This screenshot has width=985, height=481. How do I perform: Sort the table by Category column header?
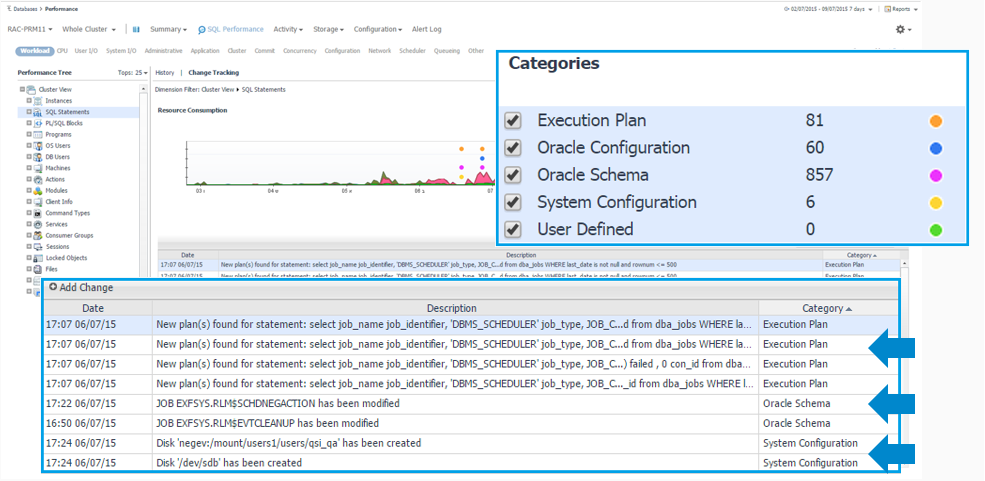826,308
